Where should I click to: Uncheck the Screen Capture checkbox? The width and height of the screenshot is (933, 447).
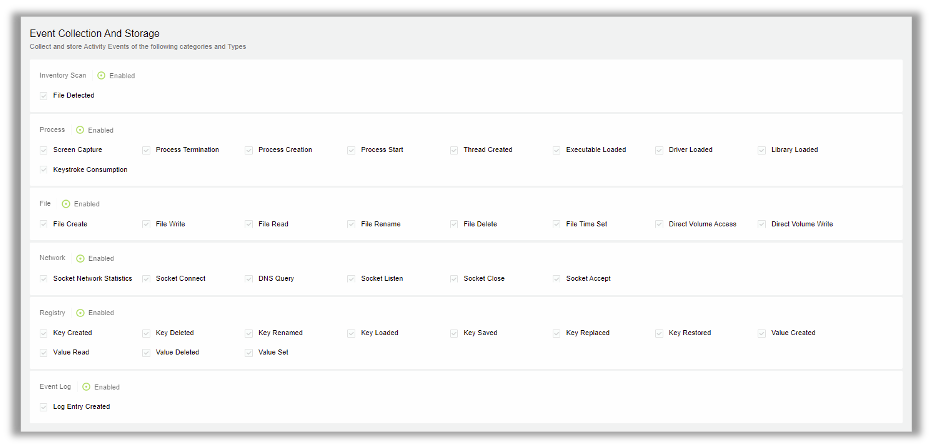coord(44,150)
